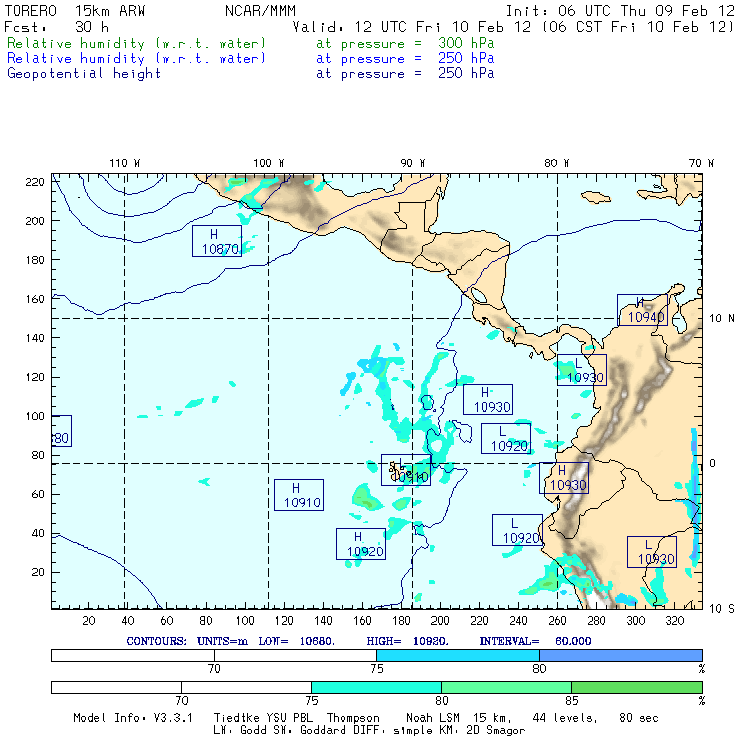Click the '300' x-axis tick label

(636, 621)
